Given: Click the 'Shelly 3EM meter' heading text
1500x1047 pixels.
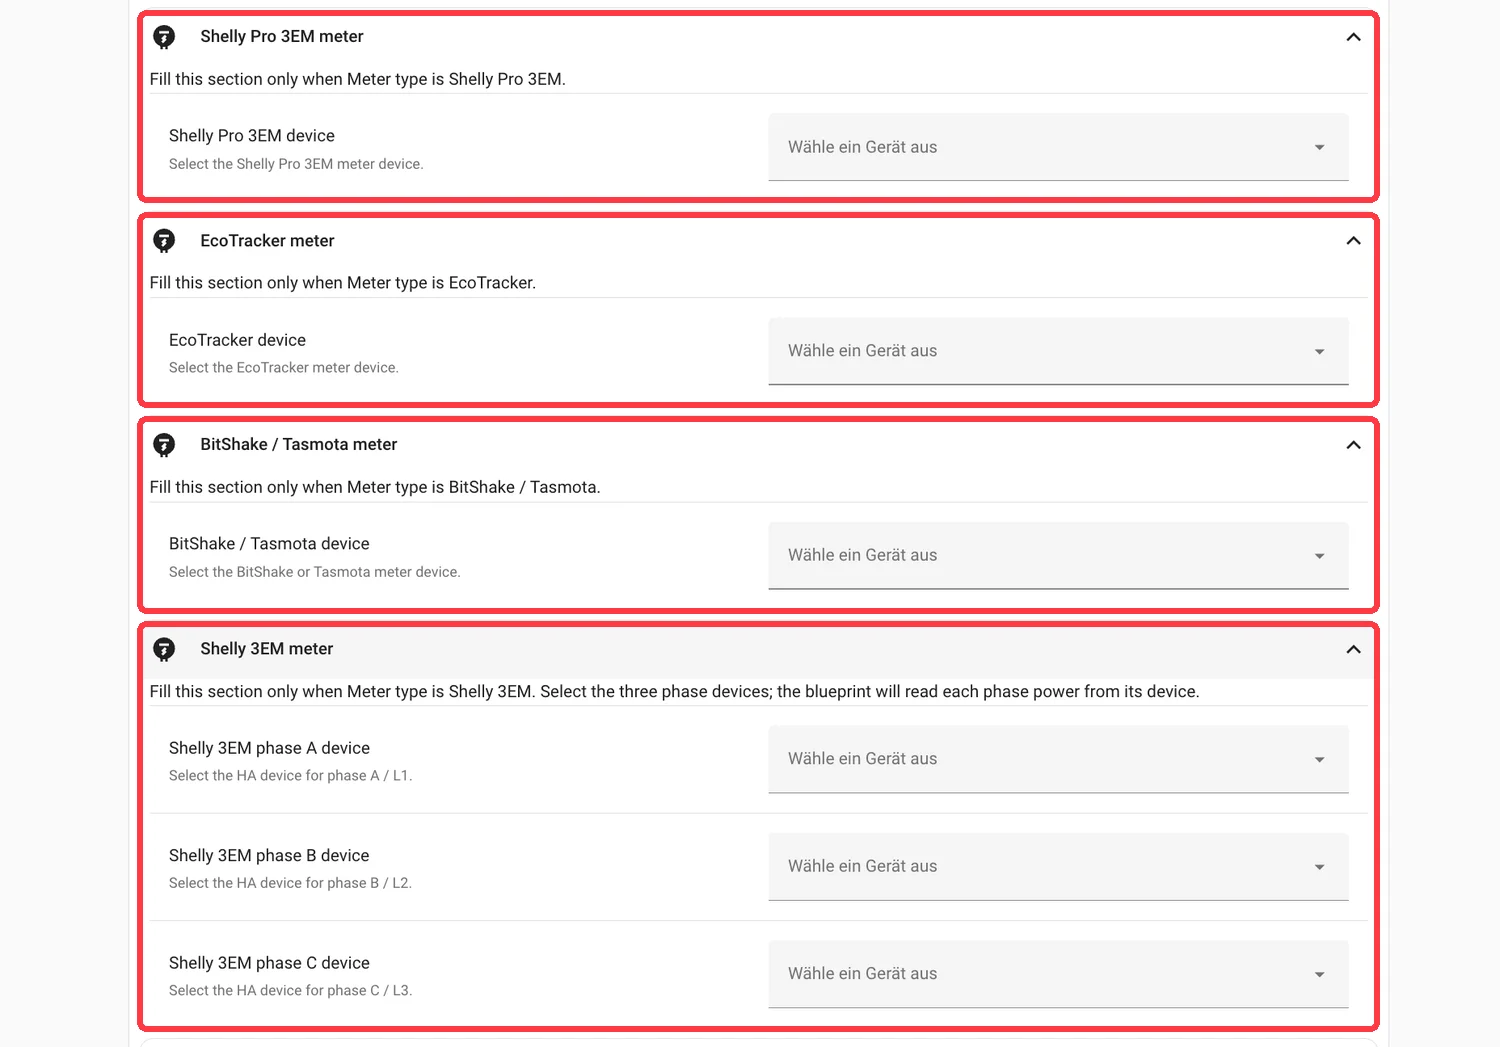Looking at the screenshot, I should coord(267,649).
